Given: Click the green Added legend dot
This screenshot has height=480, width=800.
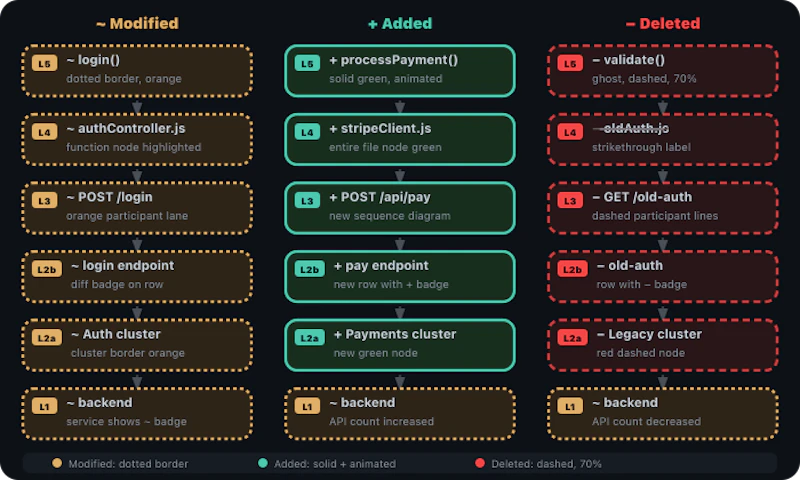Looking at the screenshot, I should click(263, 463).
